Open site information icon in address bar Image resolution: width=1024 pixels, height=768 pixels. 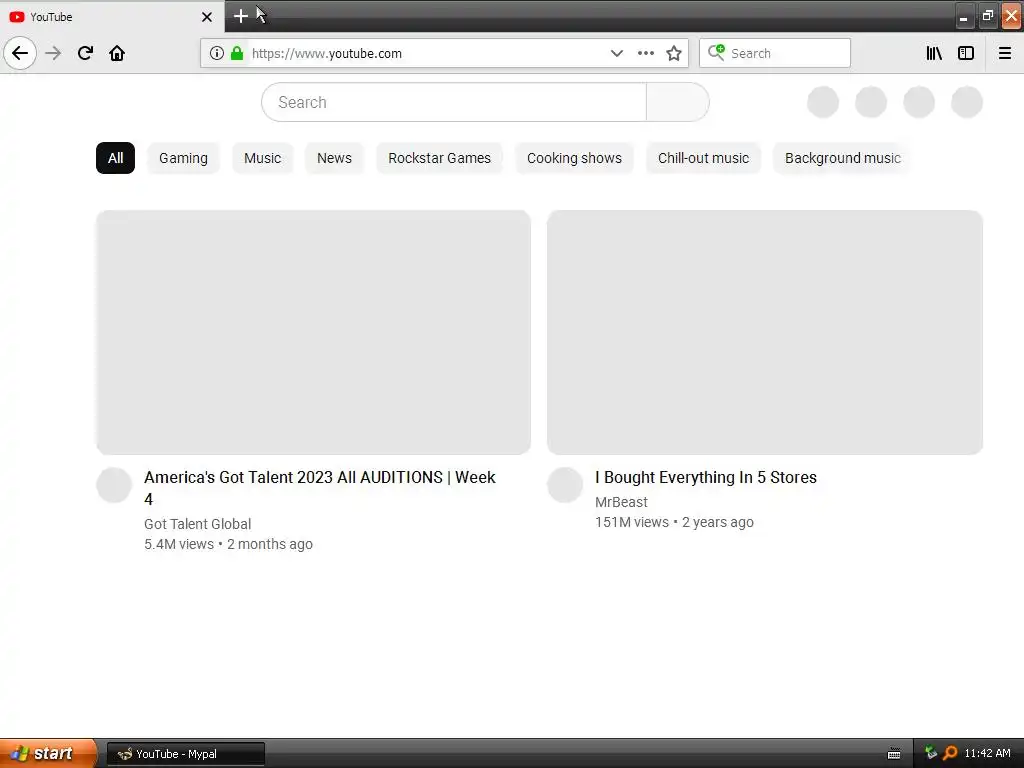[217, 53]
